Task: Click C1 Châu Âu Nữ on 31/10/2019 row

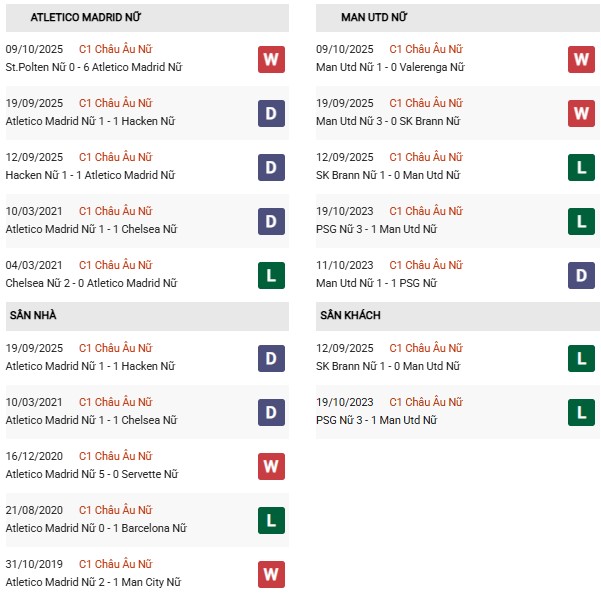Action: click(x=116, y=564)
